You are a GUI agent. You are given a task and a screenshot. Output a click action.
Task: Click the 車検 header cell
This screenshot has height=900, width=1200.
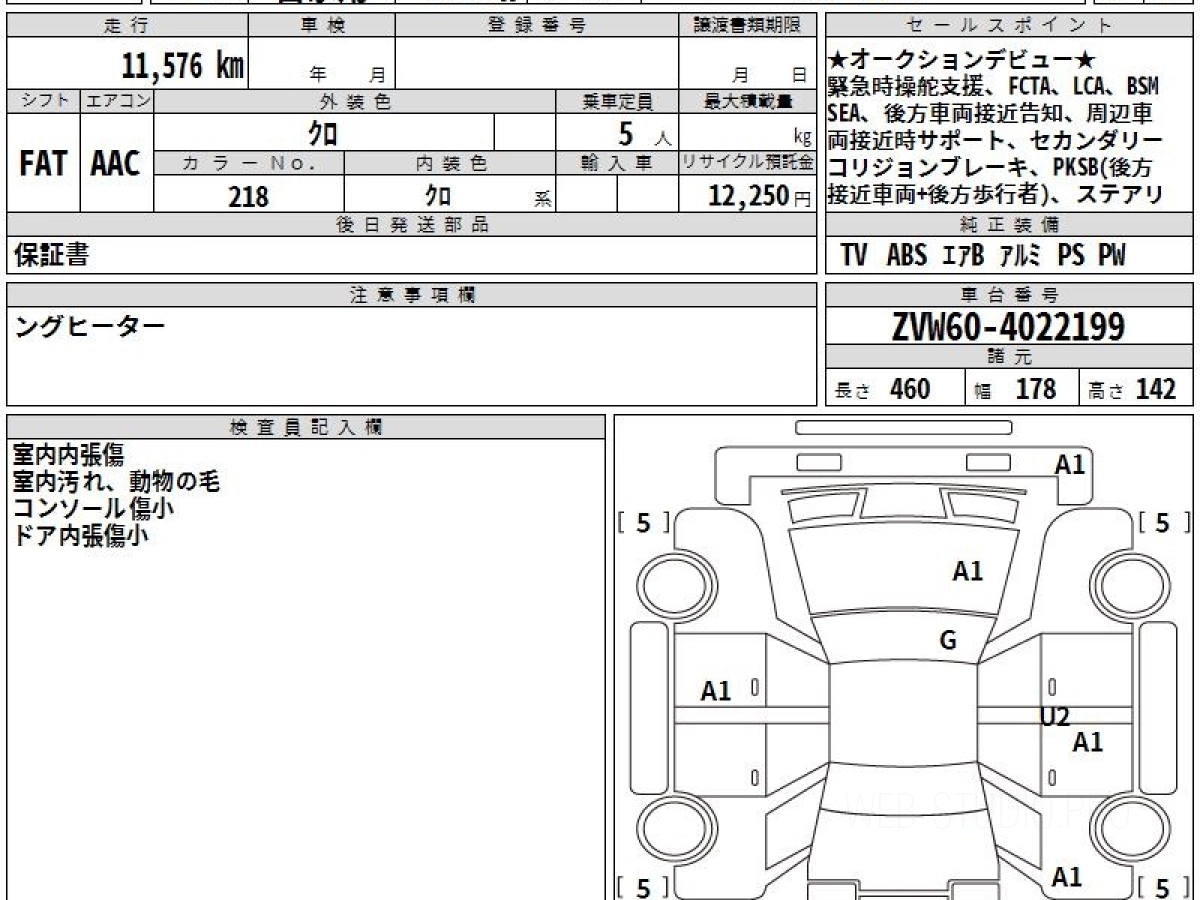(322, 26)
